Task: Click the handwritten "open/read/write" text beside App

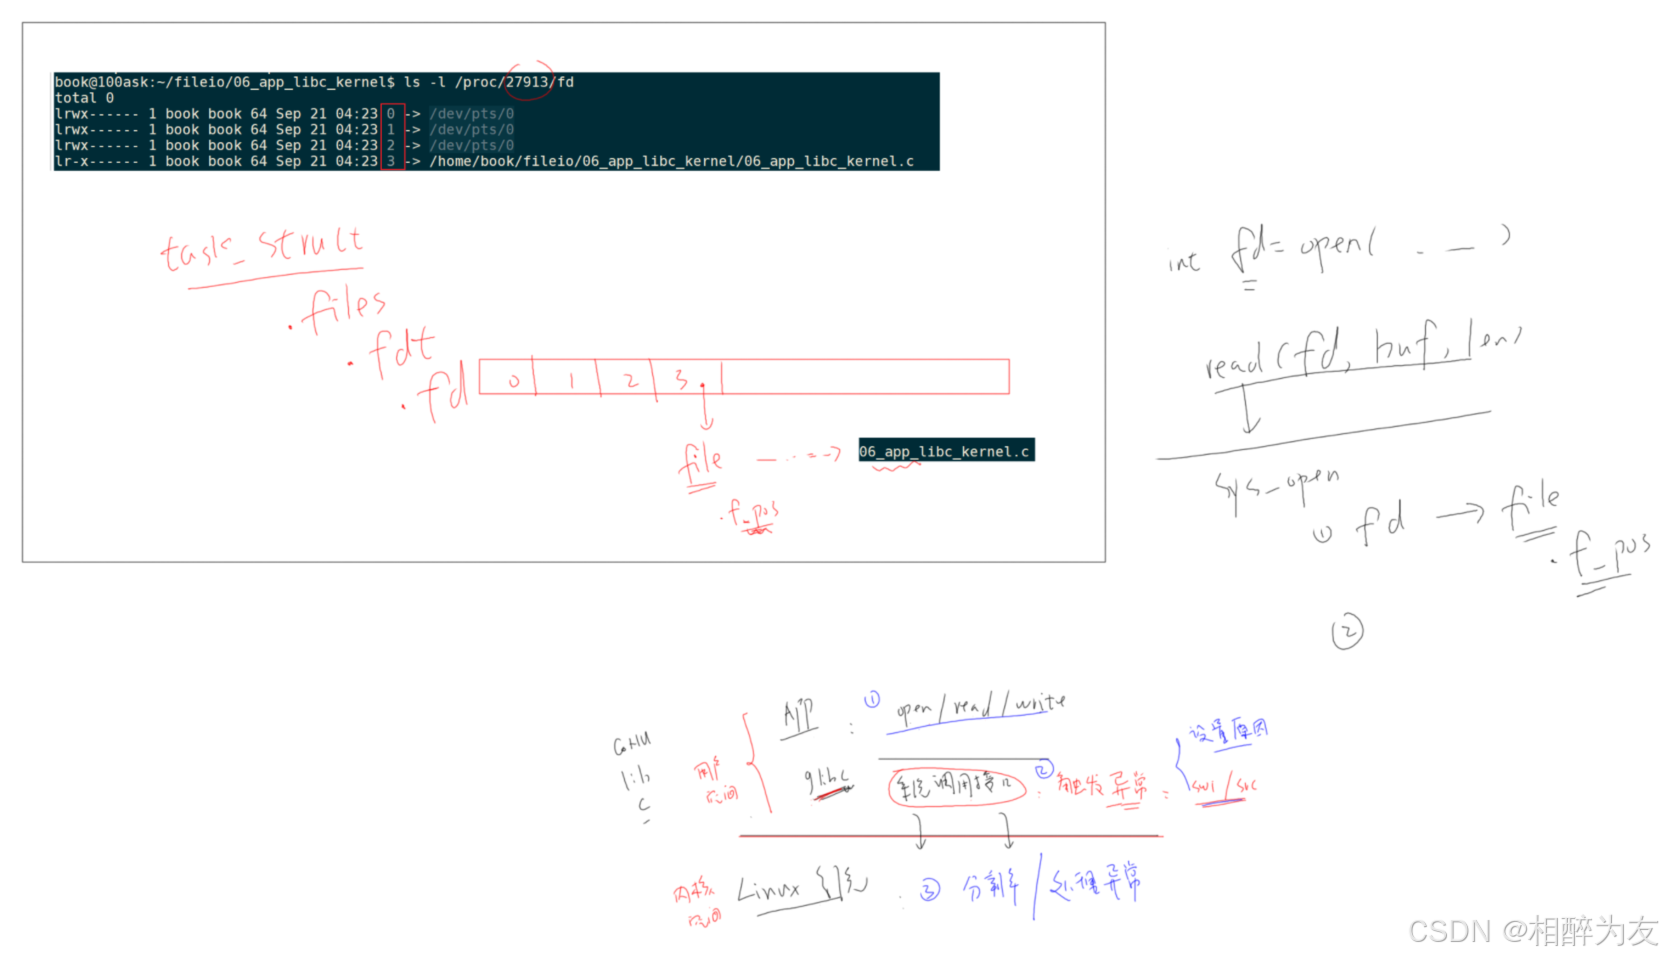Action: pos(980,706)
